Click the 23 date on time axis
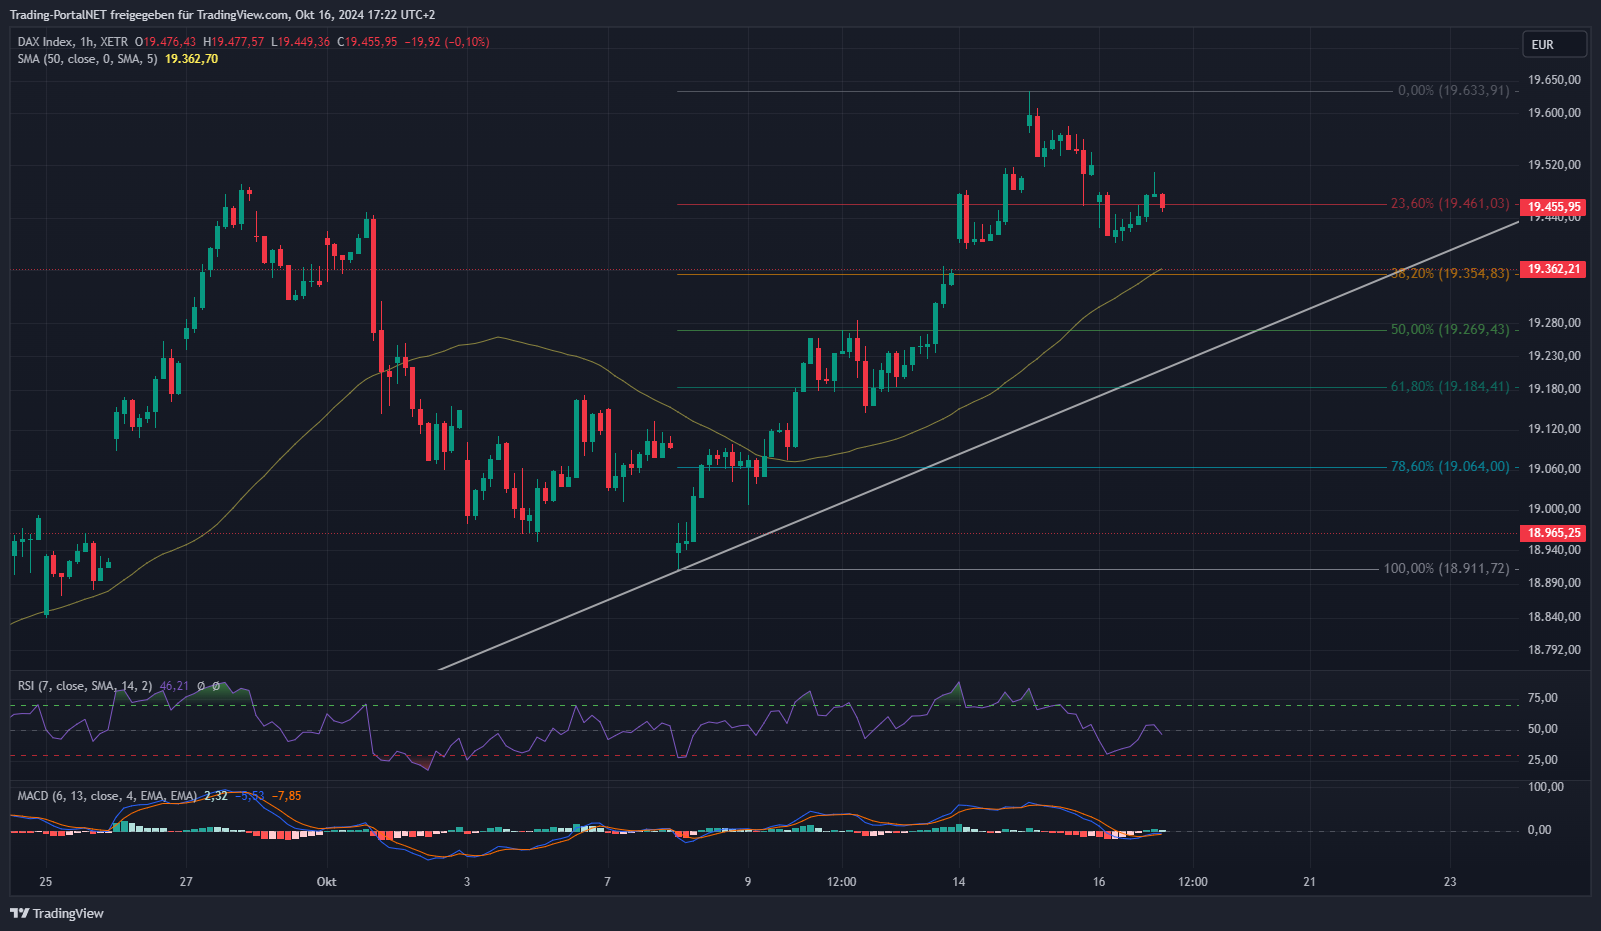 click(x=1450, y=882)
